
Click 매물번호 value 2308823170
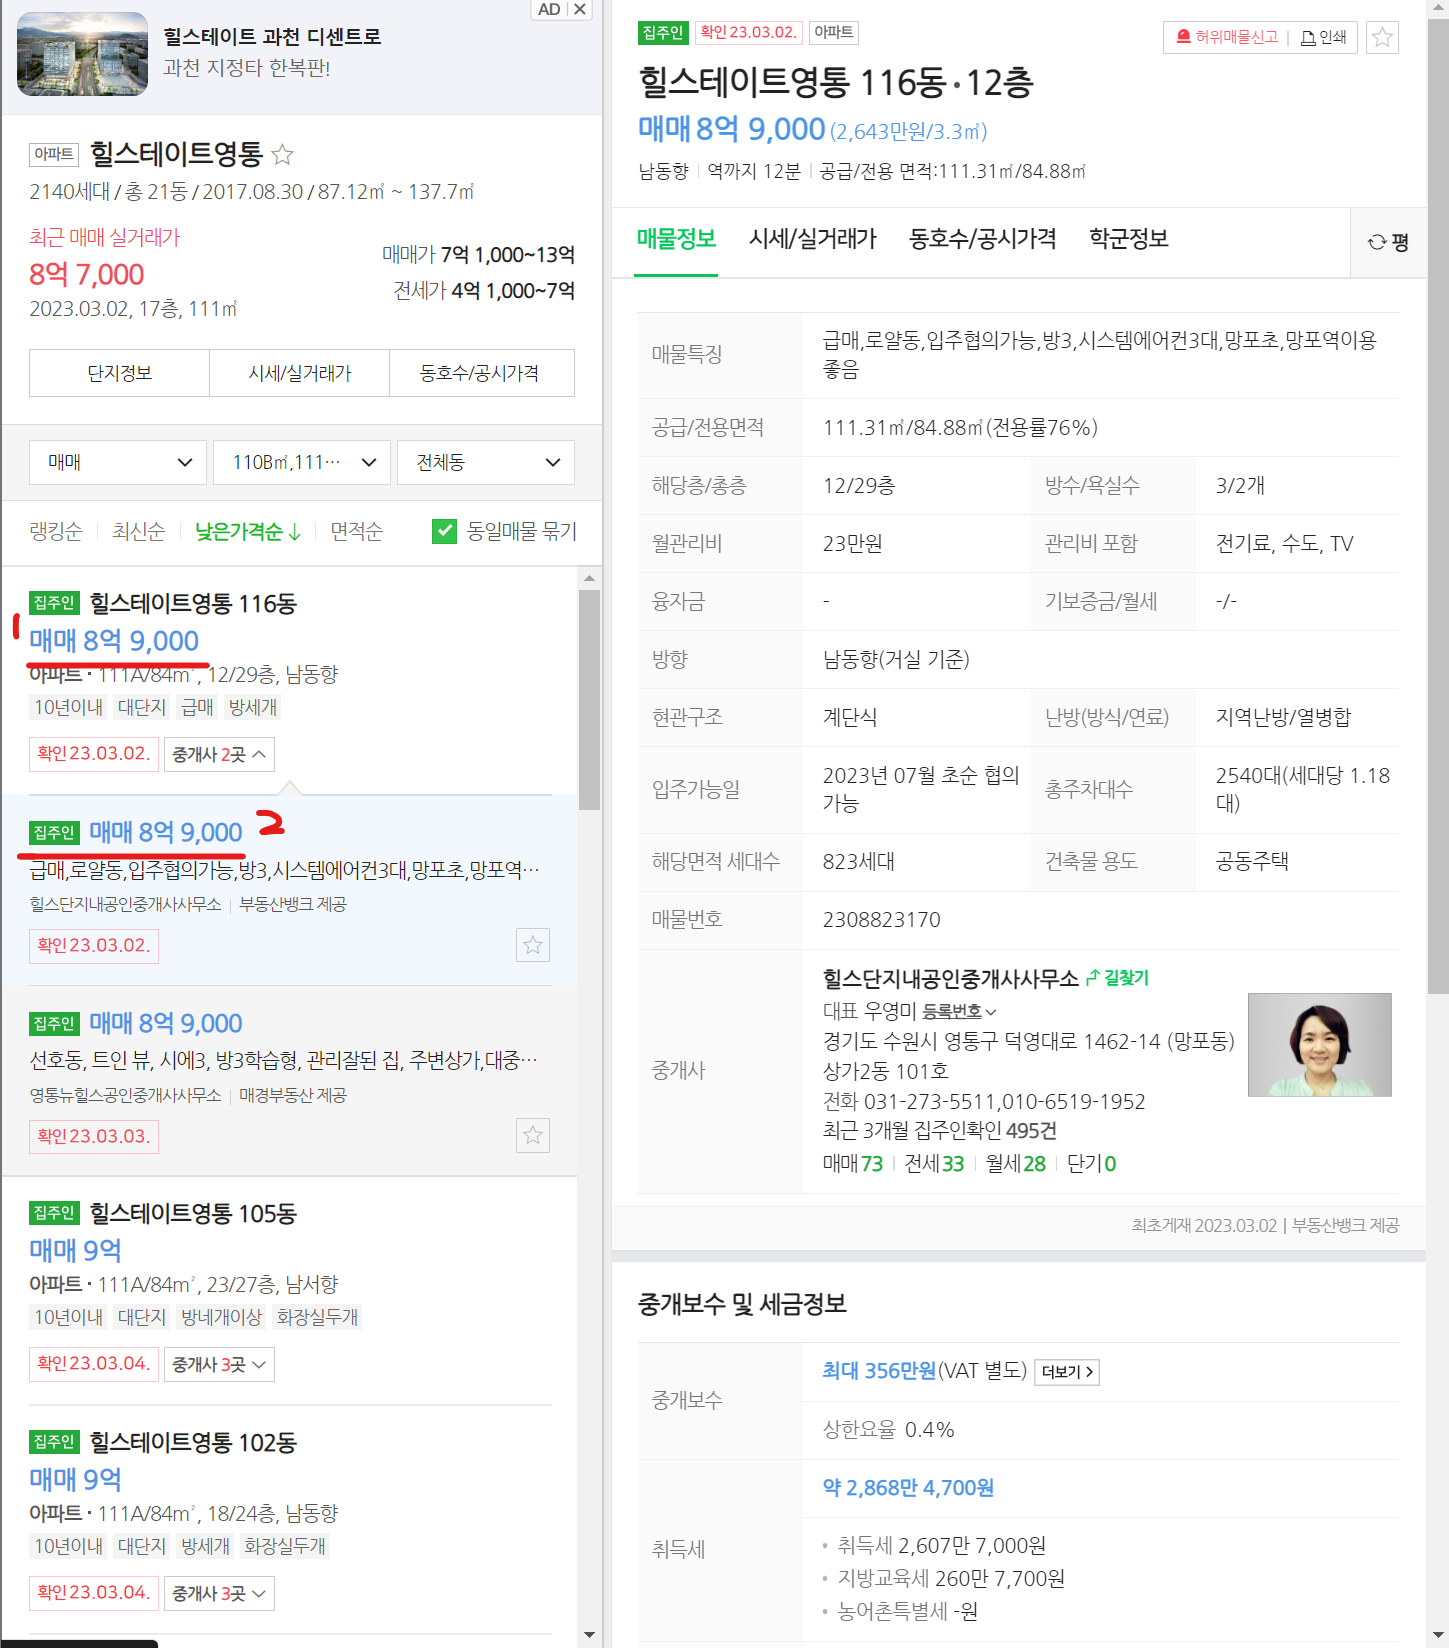tap(881, 920)
